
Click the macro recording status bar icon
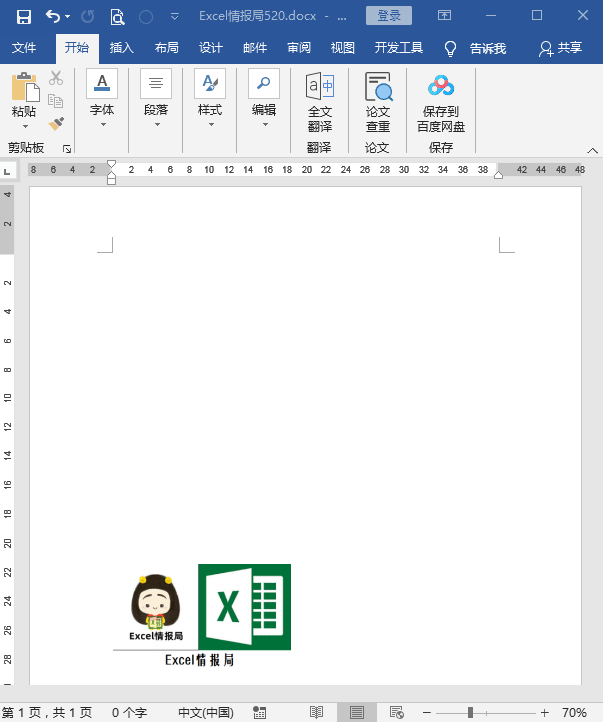pyautogui.click(x=260, y=712)
